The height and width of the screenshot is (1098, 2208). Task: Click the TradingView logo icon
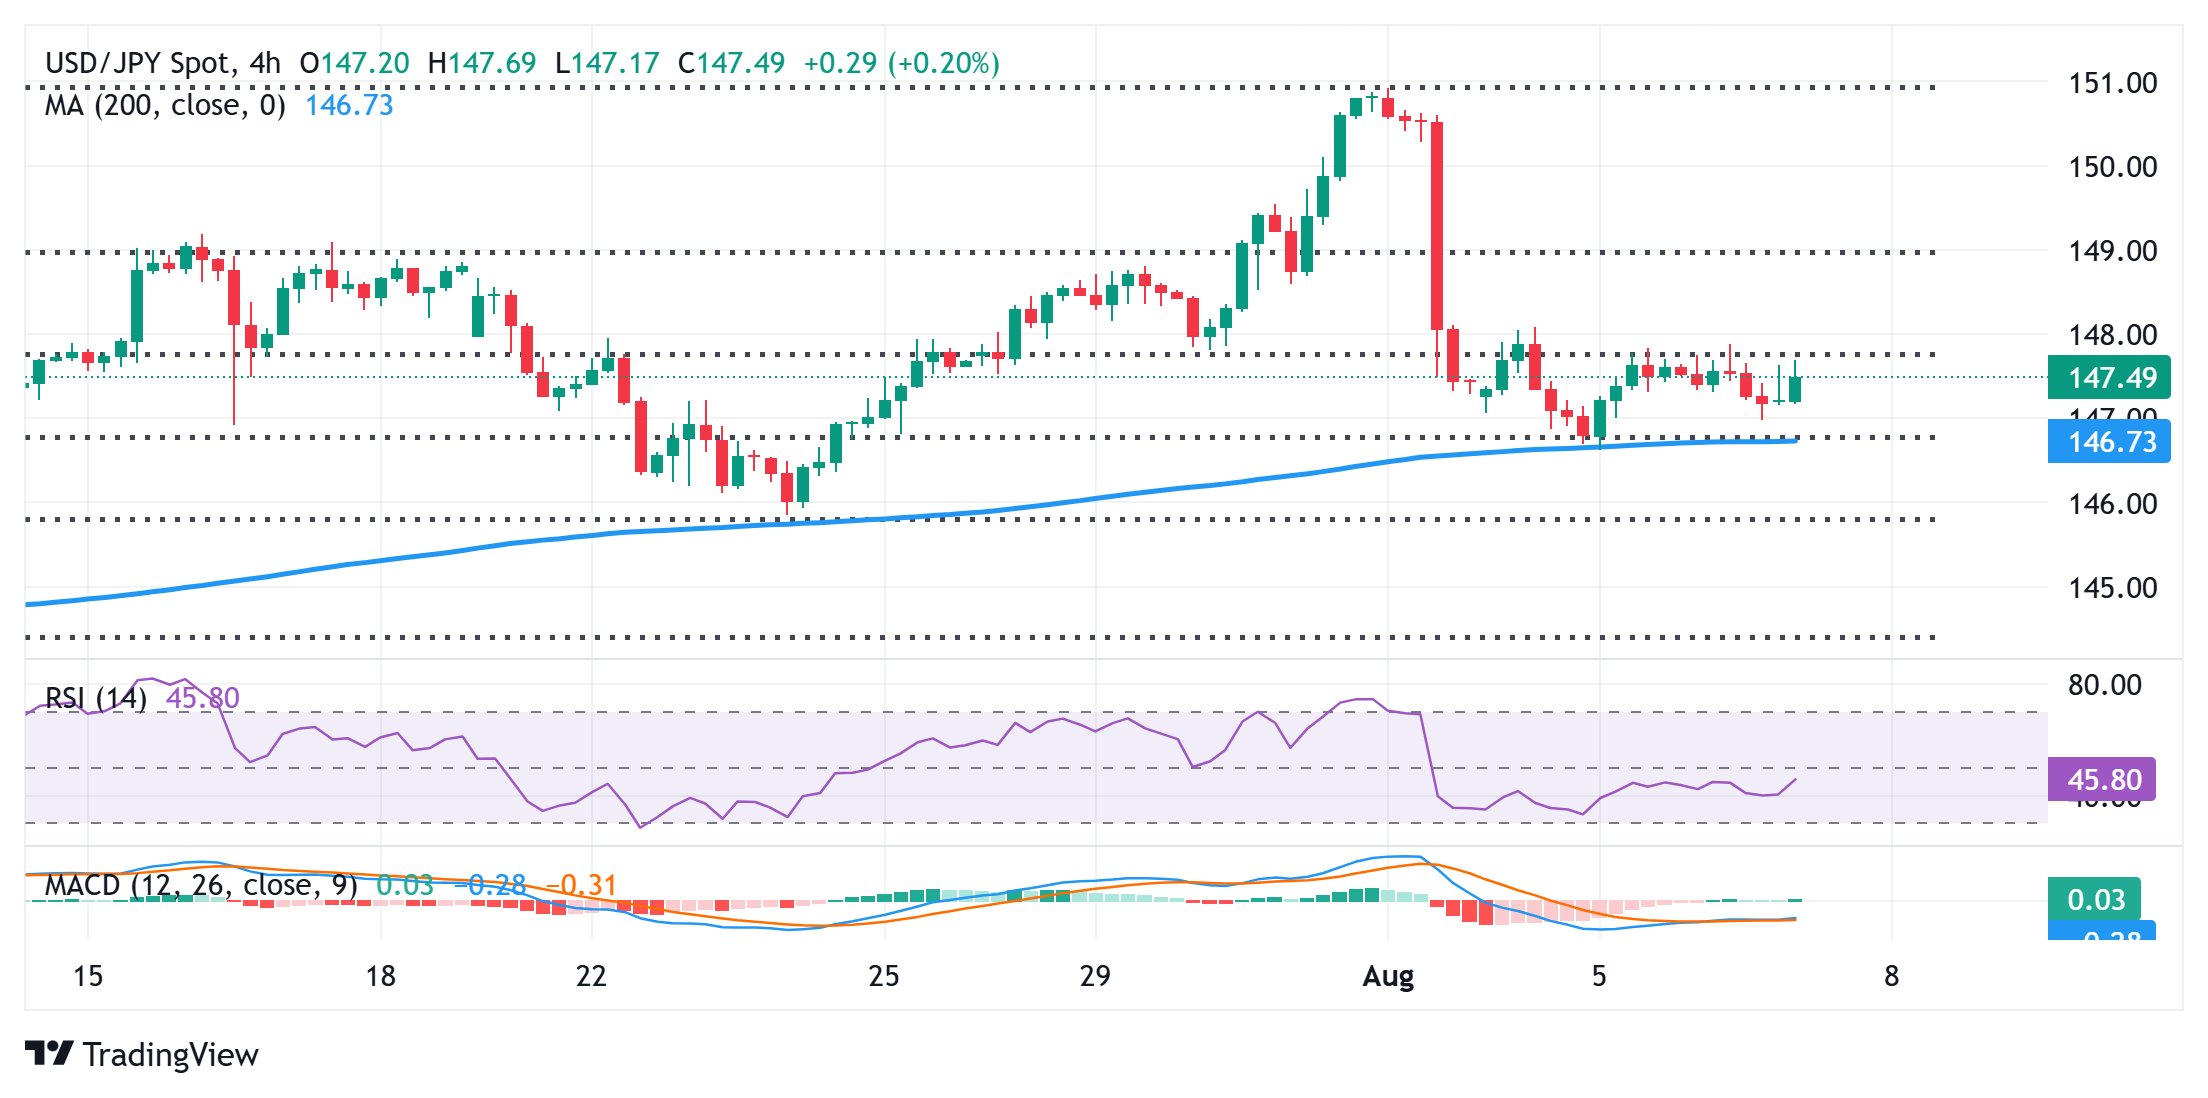pos(48,1054)
